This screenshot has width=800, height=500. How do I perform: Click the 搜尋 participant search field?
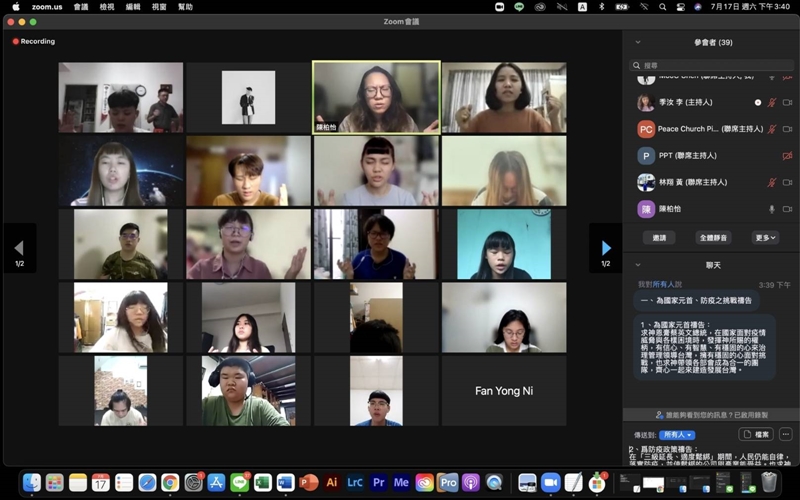(x=711, y=65)
